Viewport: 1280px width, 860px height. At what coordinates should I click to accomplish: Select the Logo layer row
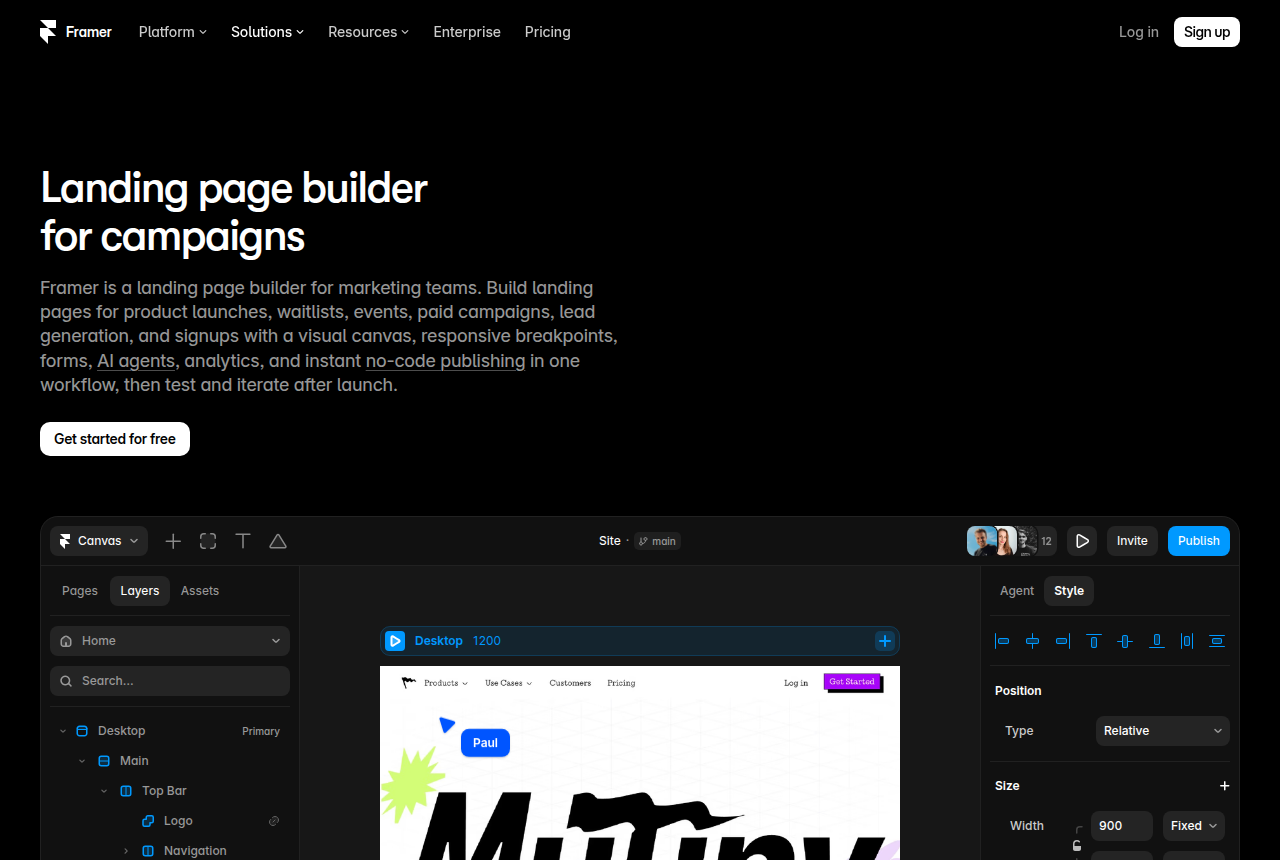point(170,821)
